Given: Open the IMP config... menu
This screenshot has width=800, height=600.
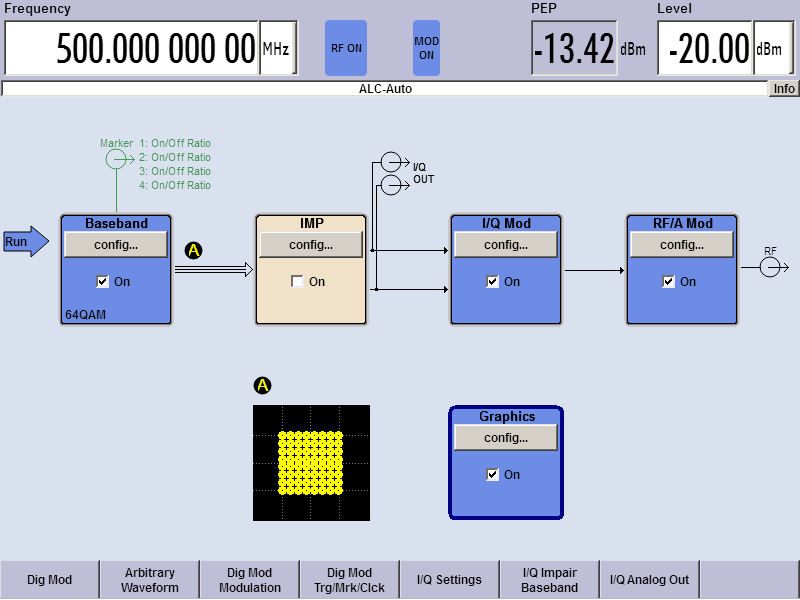Looking at the screenshot, I should (x=311, y=245).
